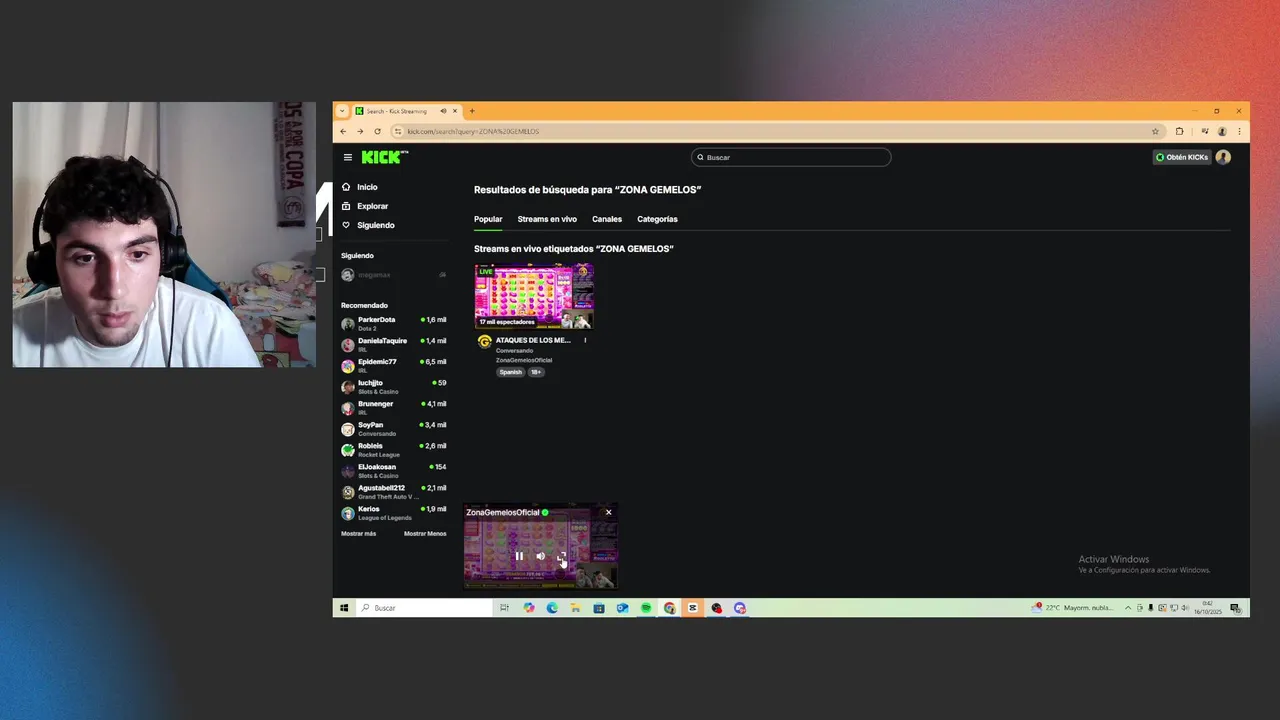The width and height of the screenshot is (1280, 720).
Task: Switch to Streams en vivo tab
Action: (547, 219)
